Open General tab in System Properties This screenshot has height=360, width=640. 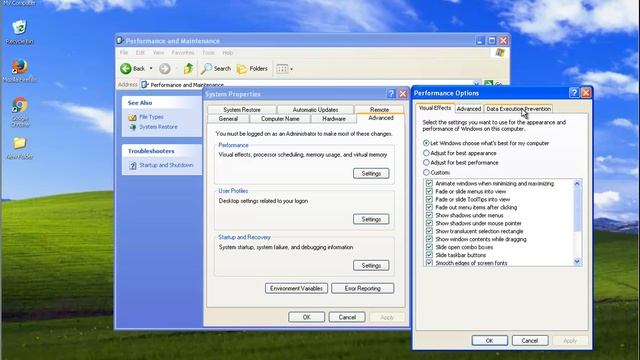click(x=228, y=119)
